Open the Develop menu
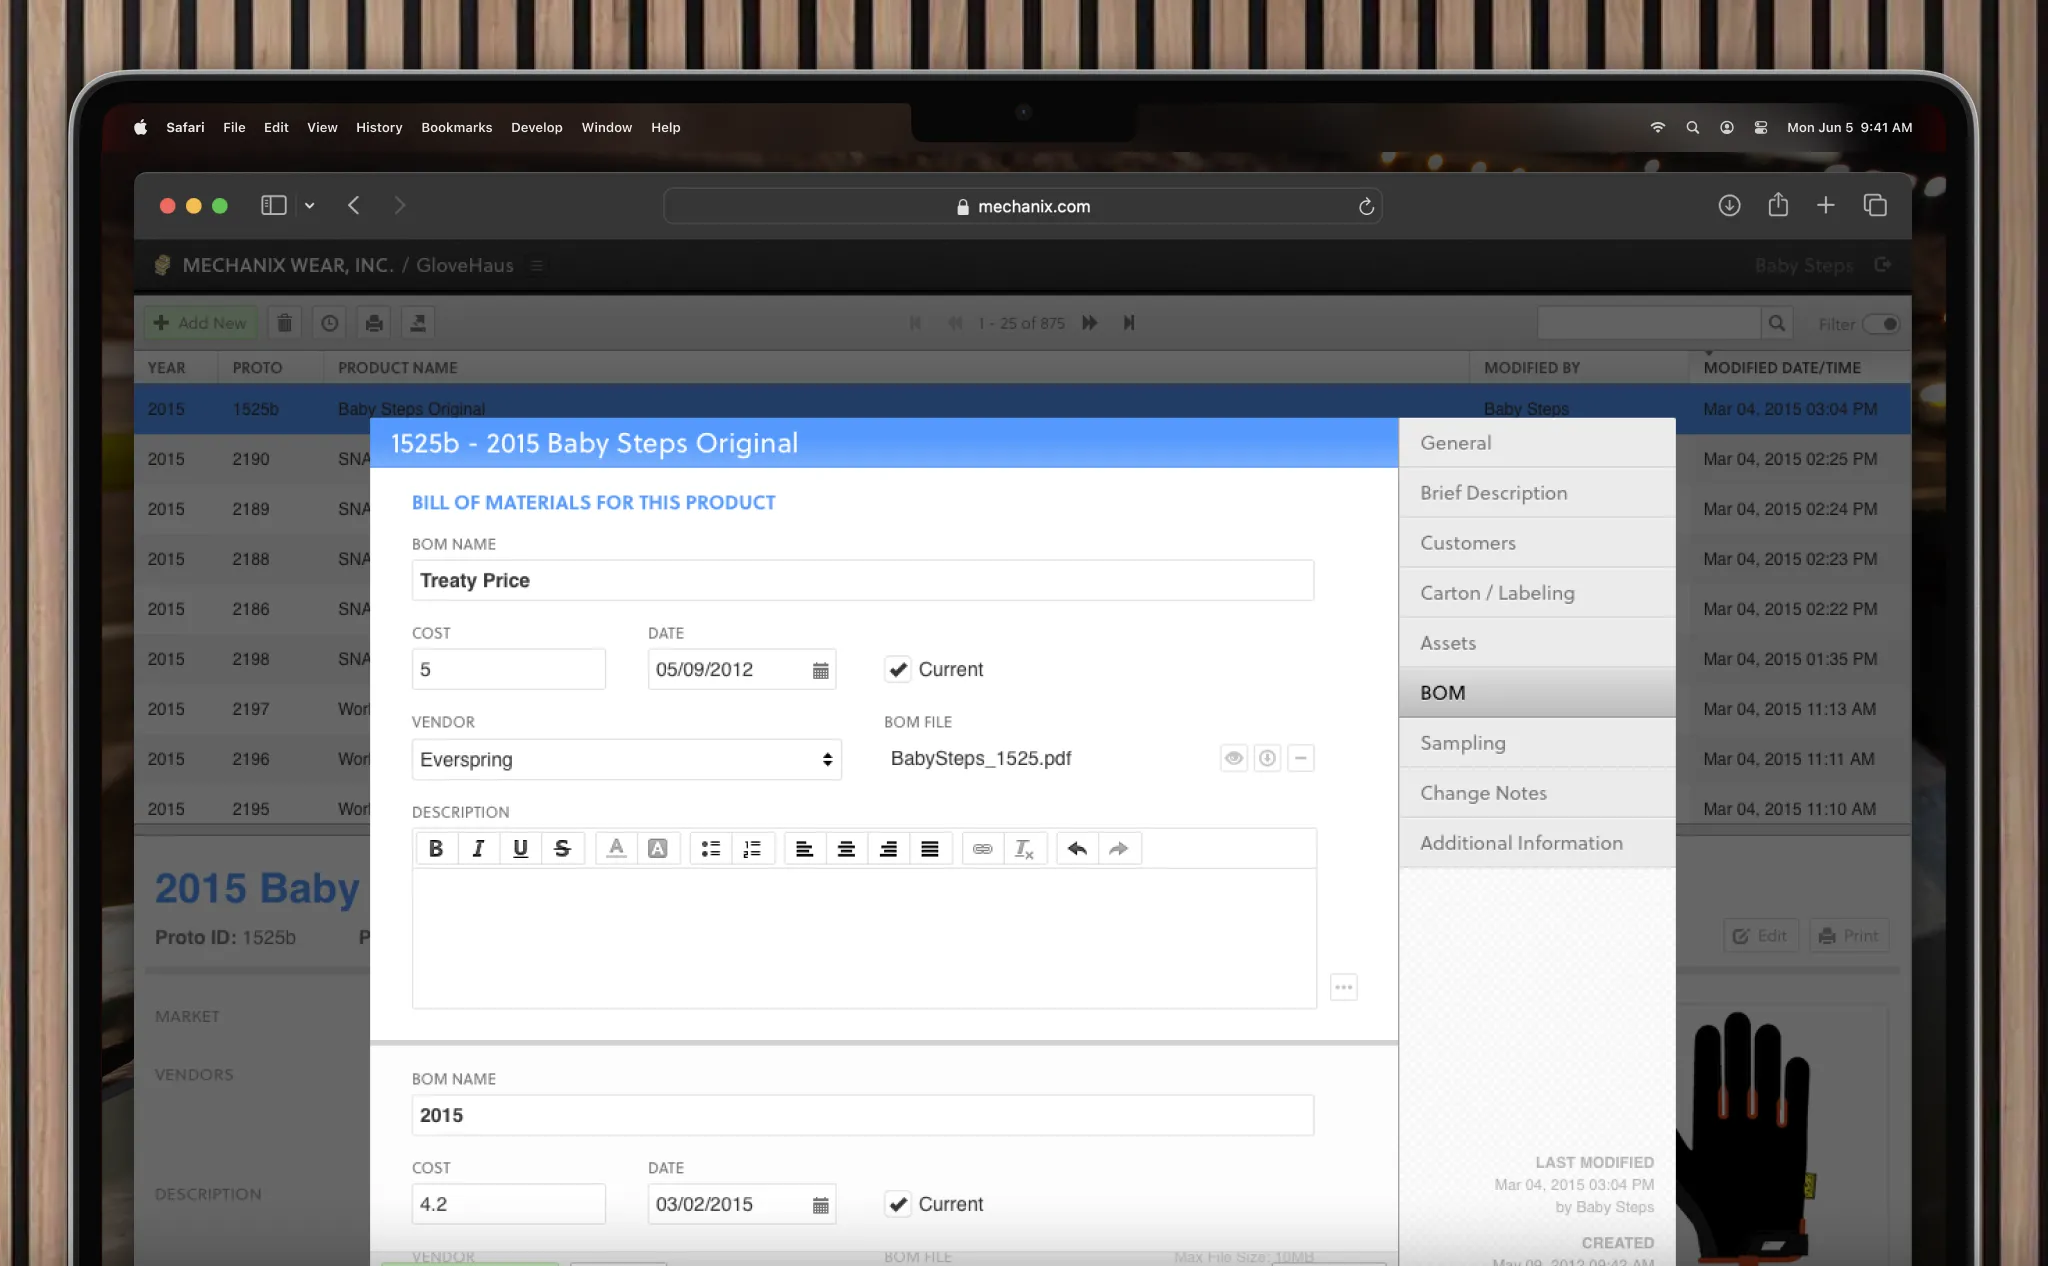Screen dimensions: 2048x1266 pos(536,127)
